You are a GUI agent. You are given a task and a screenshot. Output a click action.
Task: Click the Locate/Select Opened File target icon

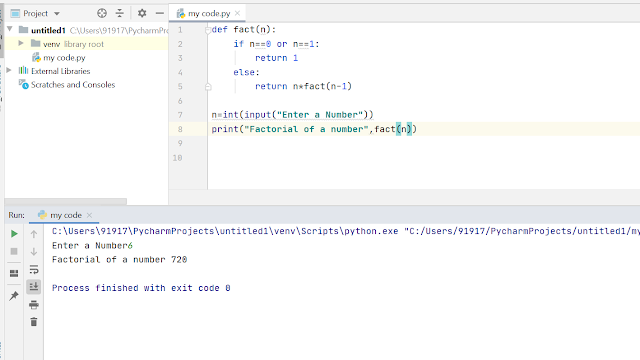(x=102, y=13)
